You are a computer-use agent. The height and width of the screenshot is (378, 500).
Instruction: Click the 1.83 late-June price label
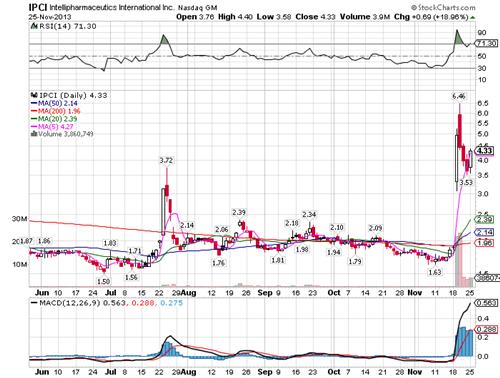click(x=110, y=243)
